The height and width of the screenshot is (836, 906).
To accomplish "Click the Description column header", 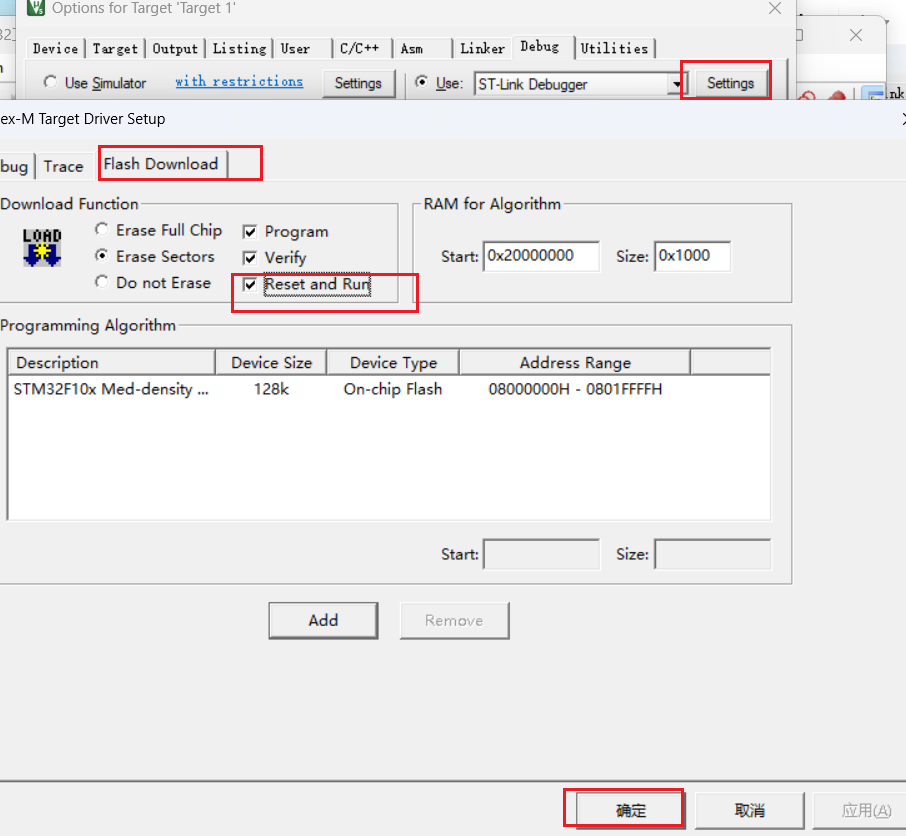I will 112,362.
